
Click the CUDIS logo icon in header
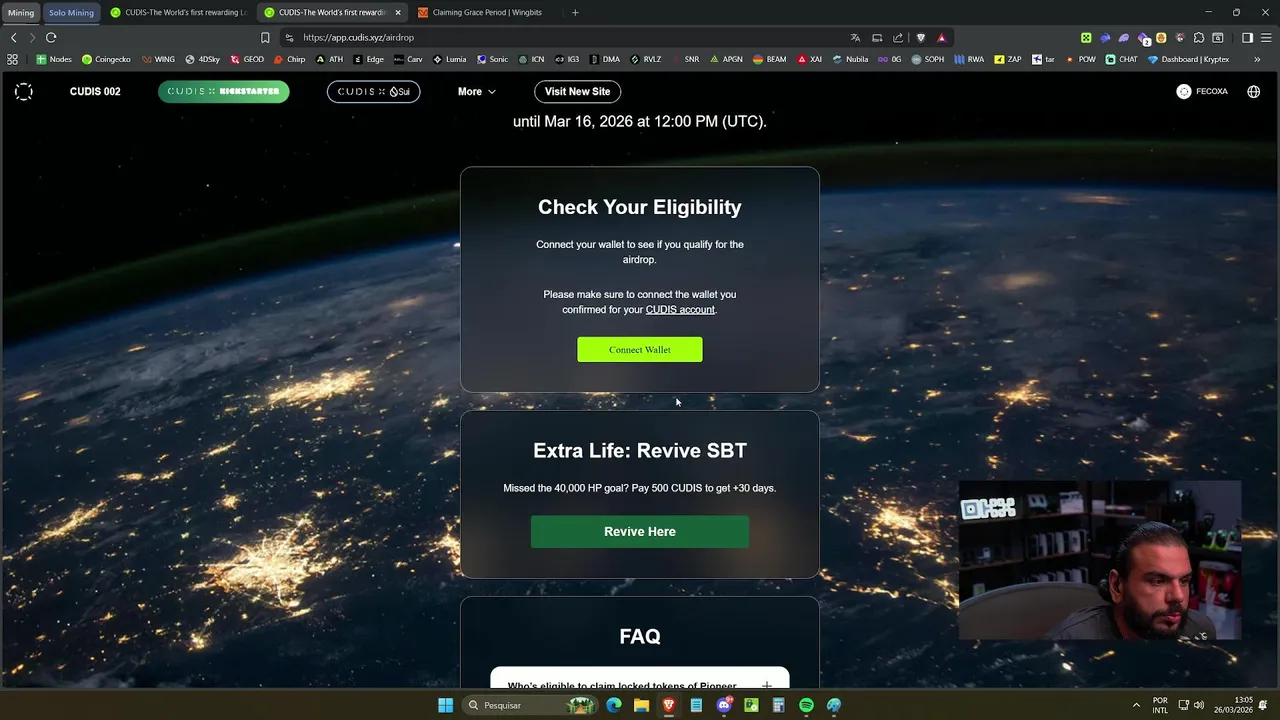[24, 91]
